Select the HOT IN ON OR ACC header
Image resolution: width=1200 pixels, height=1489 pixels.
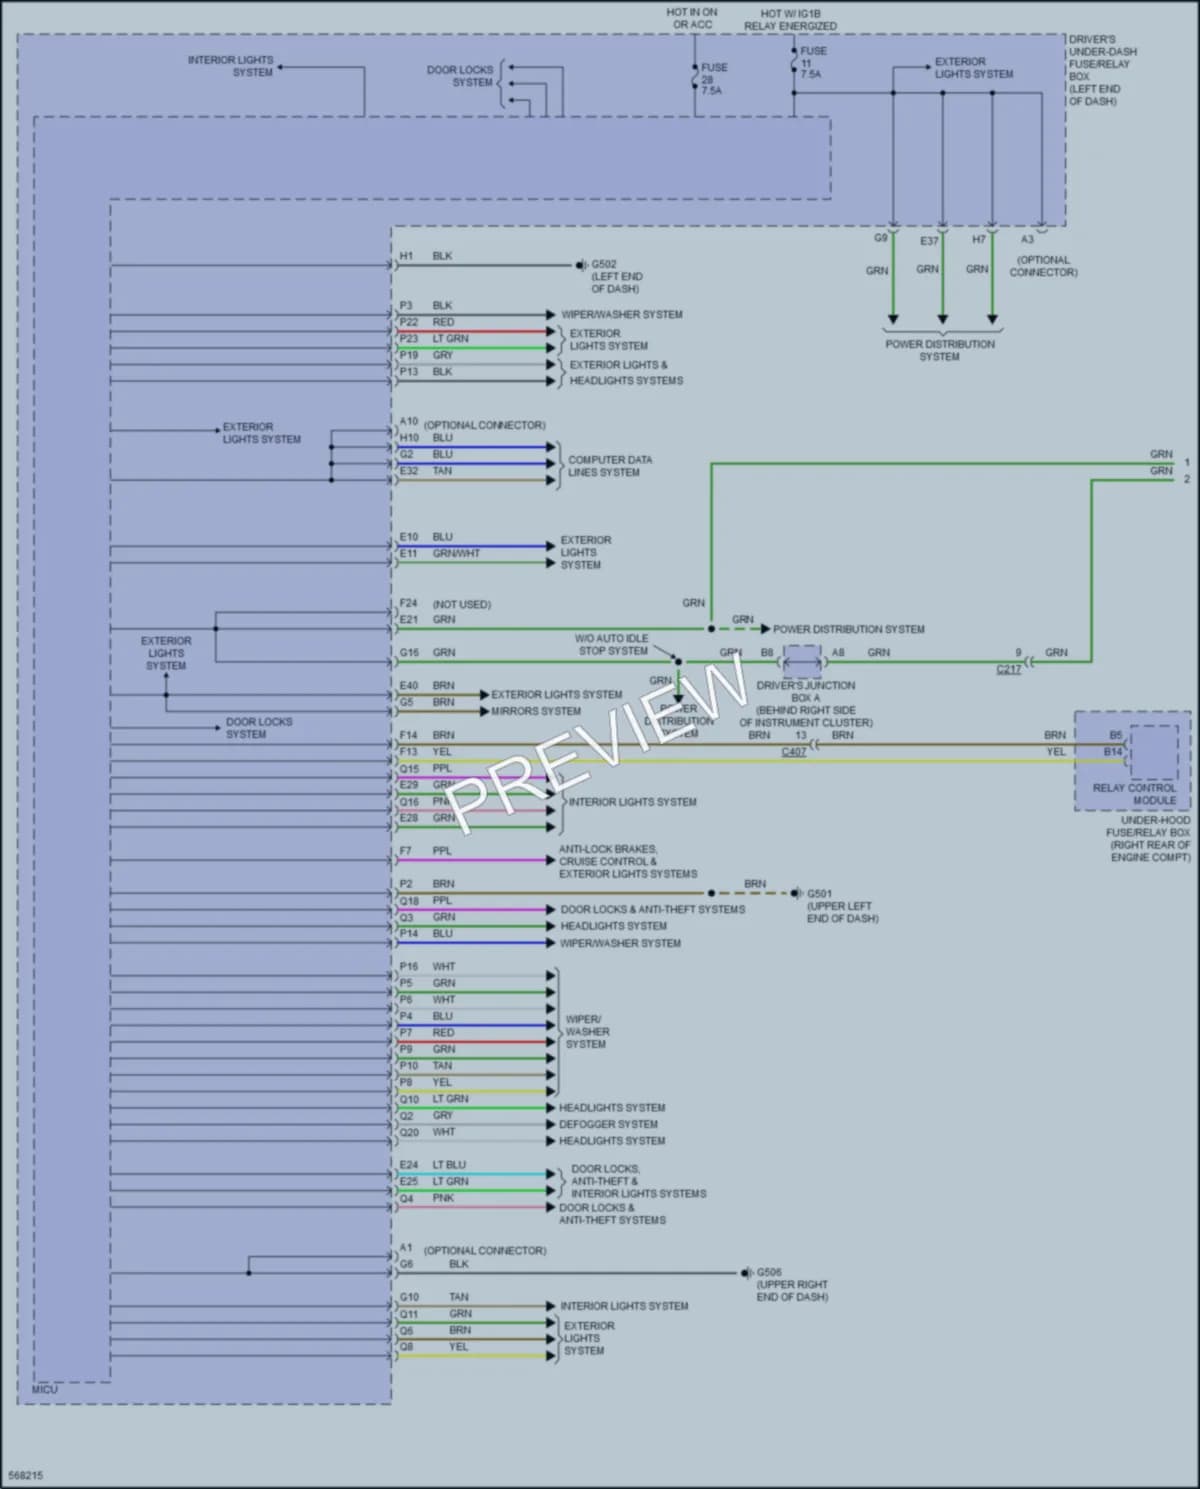click(692, 18)
